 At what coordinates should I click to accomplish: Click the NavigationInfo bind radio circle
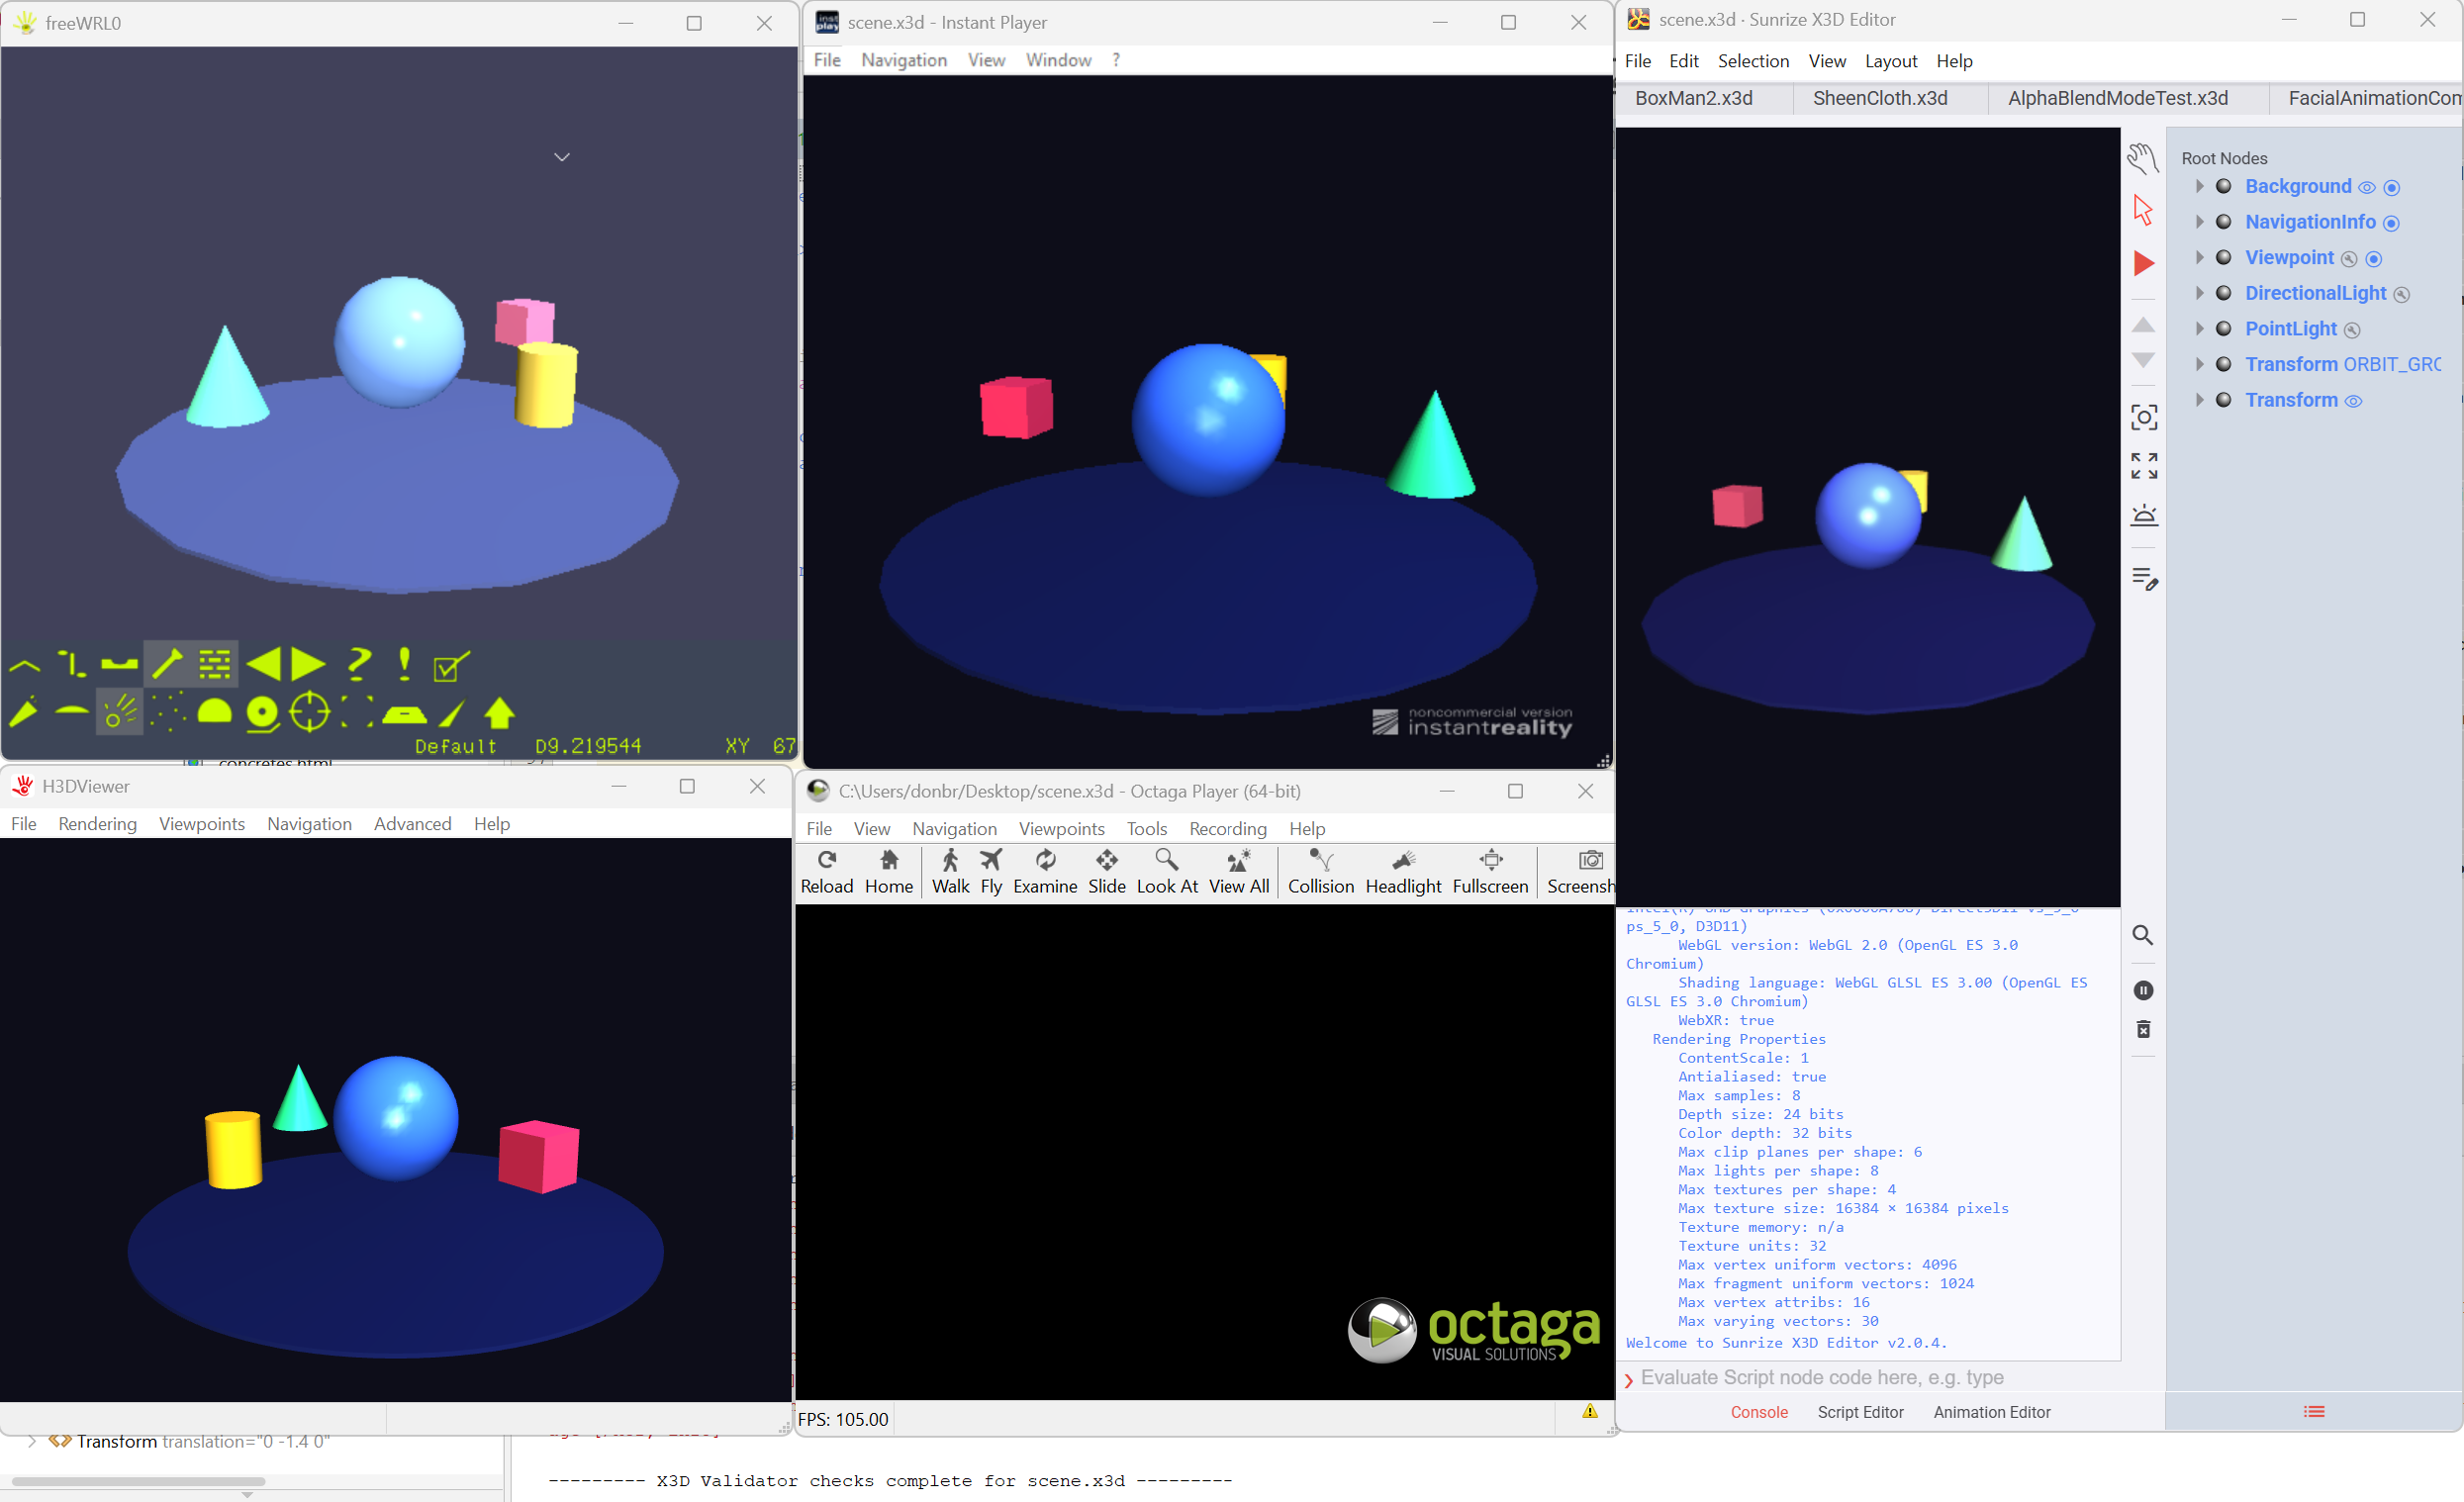(x=2390, y=223)
